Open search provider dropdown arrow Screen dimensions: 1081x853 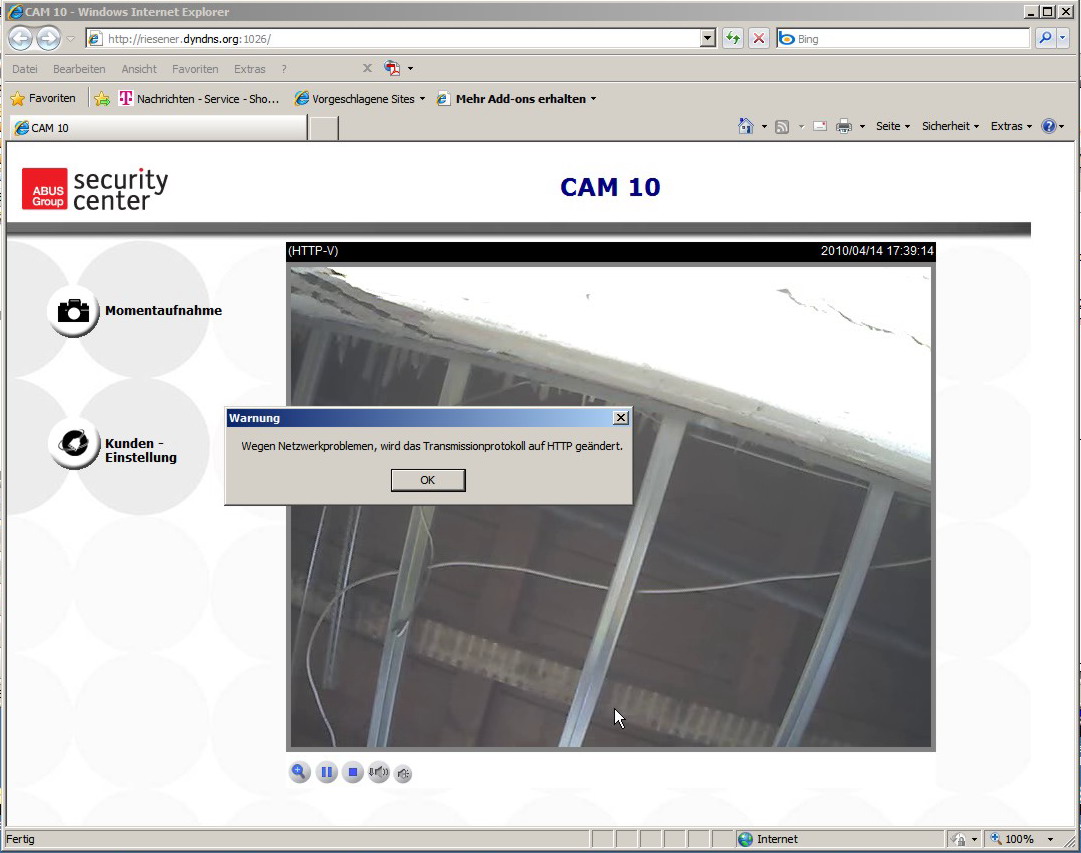[1062, 39]
